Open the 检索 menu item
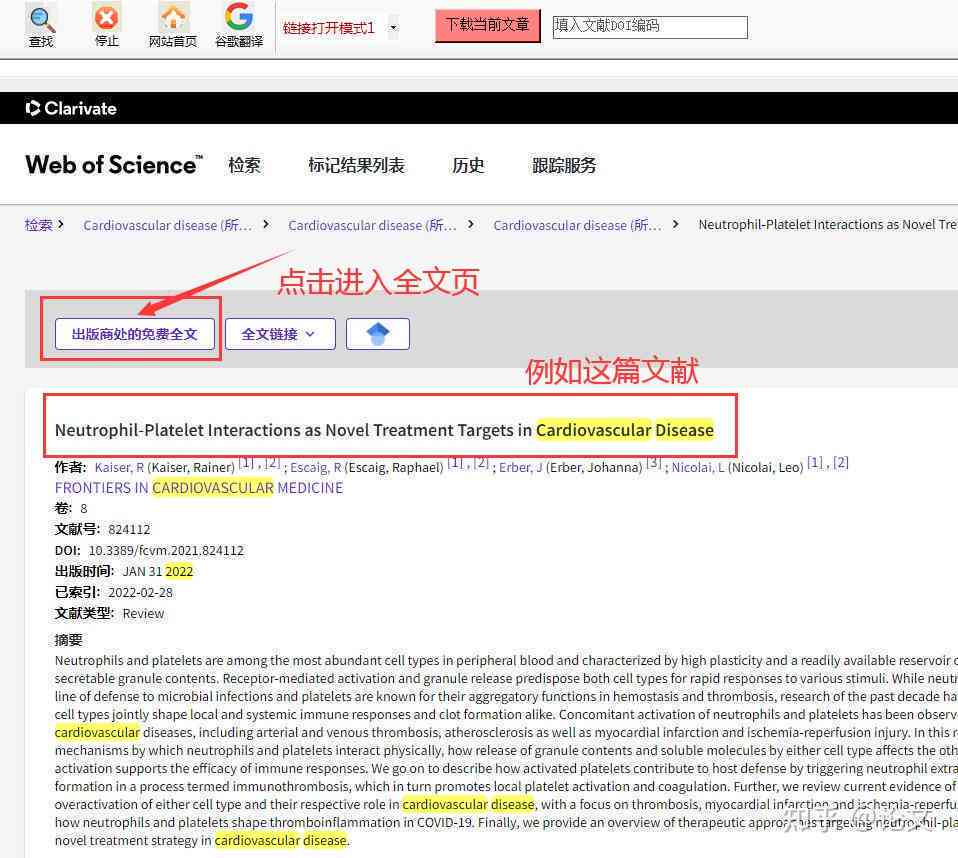958x858 pixels. click(x=244, y=165)
